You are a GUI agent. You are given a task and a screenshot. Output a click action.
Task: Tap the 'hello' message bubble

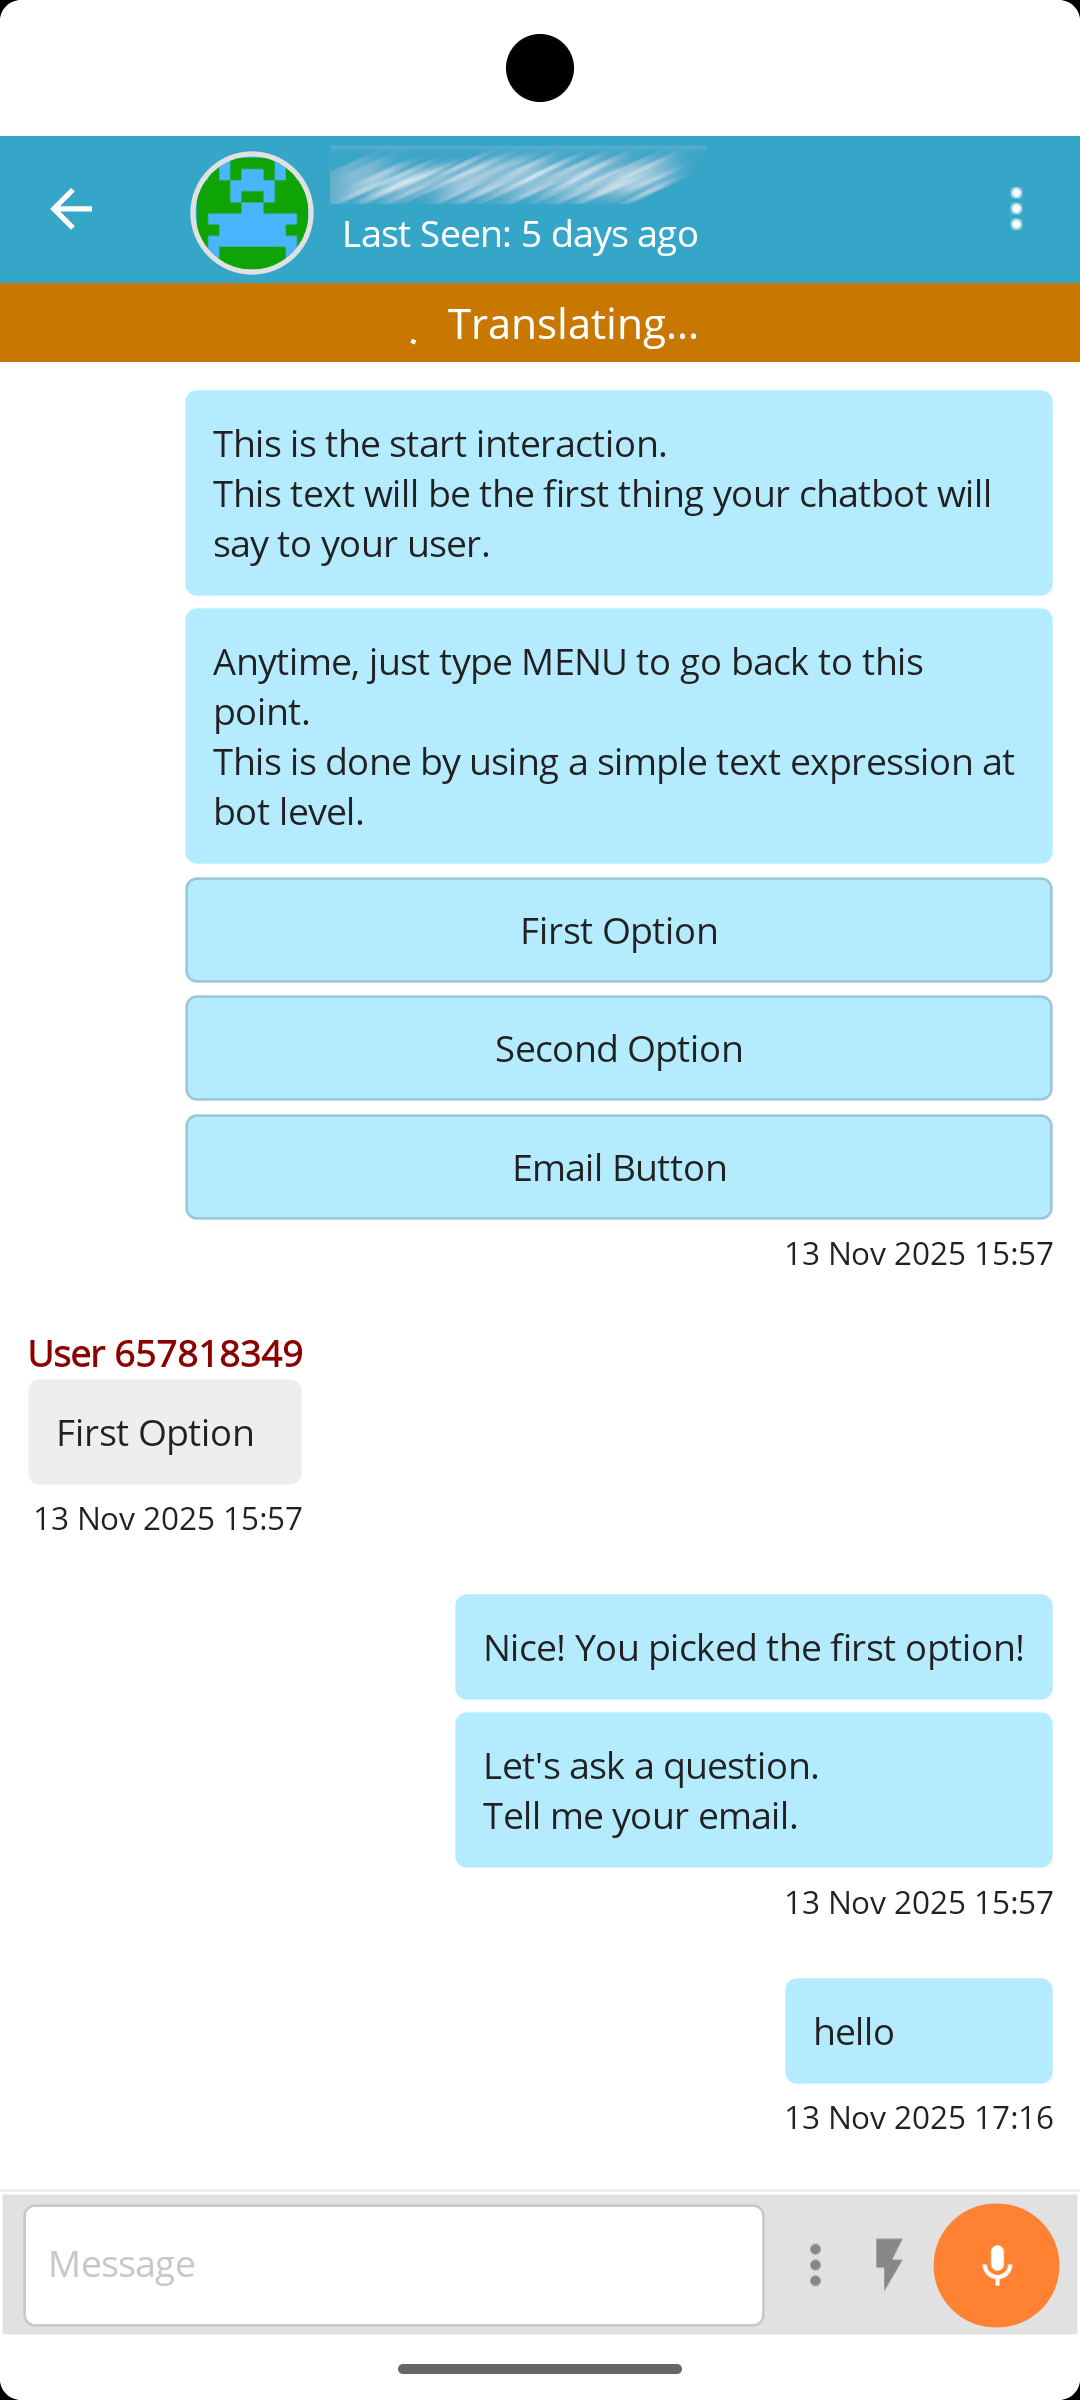click(x=918, y=2031)
